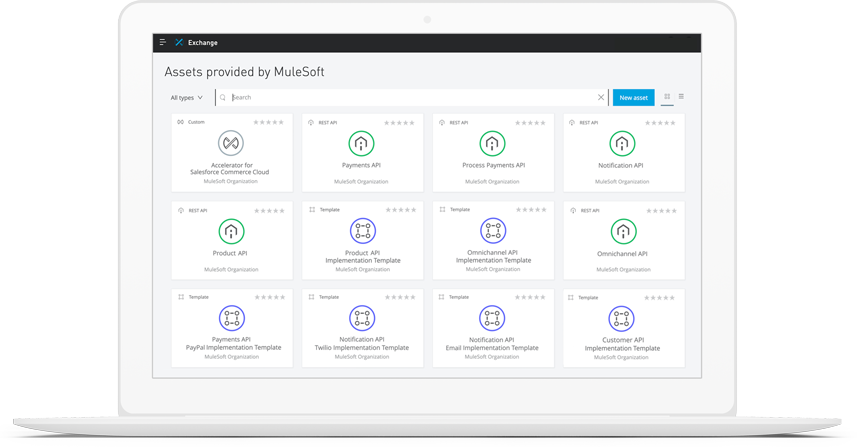Click REST API type icon on Product API card
The height and width of the screenshot is (447, 857).
pyautogui.click(x=181, y=210)
